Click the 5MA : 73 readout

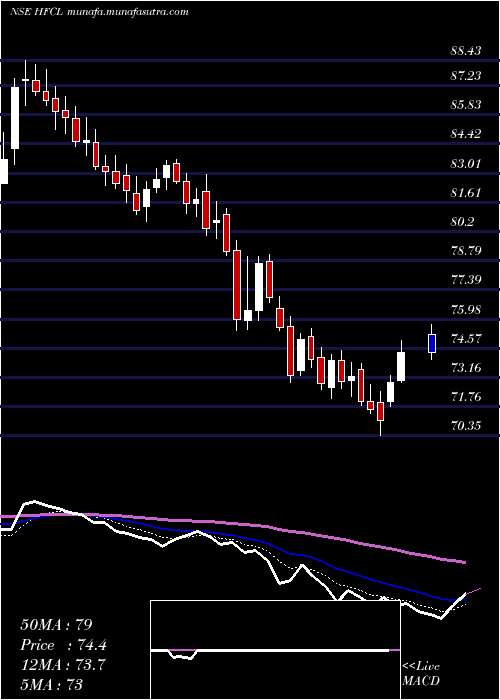[x=51, y=684]
